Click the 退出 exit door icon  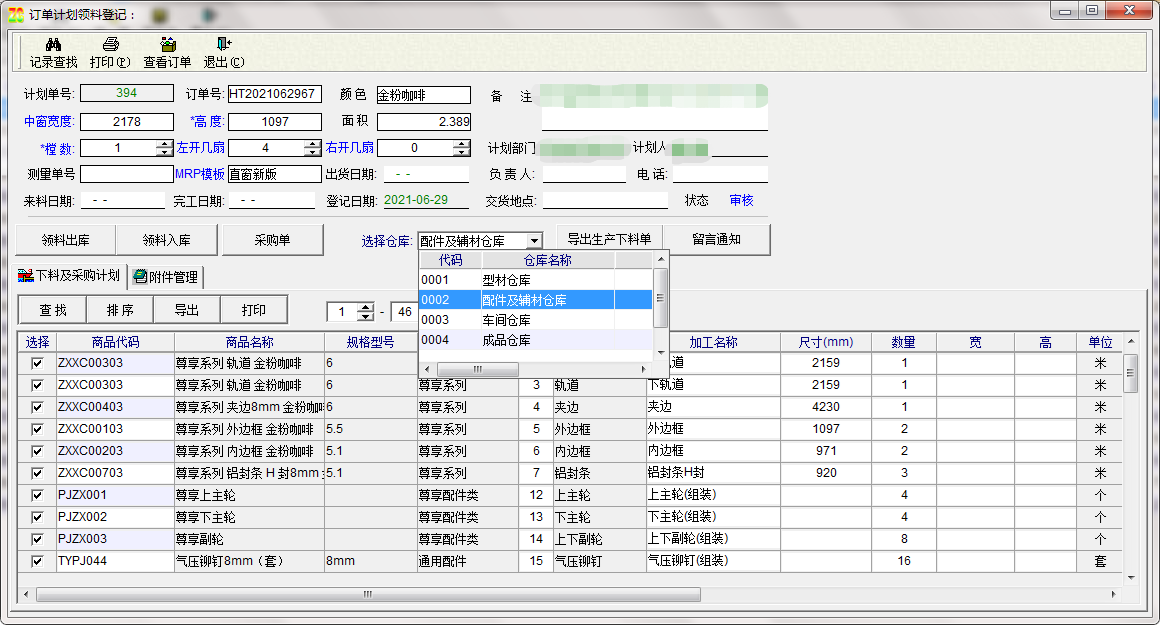[x=223, y=44]
